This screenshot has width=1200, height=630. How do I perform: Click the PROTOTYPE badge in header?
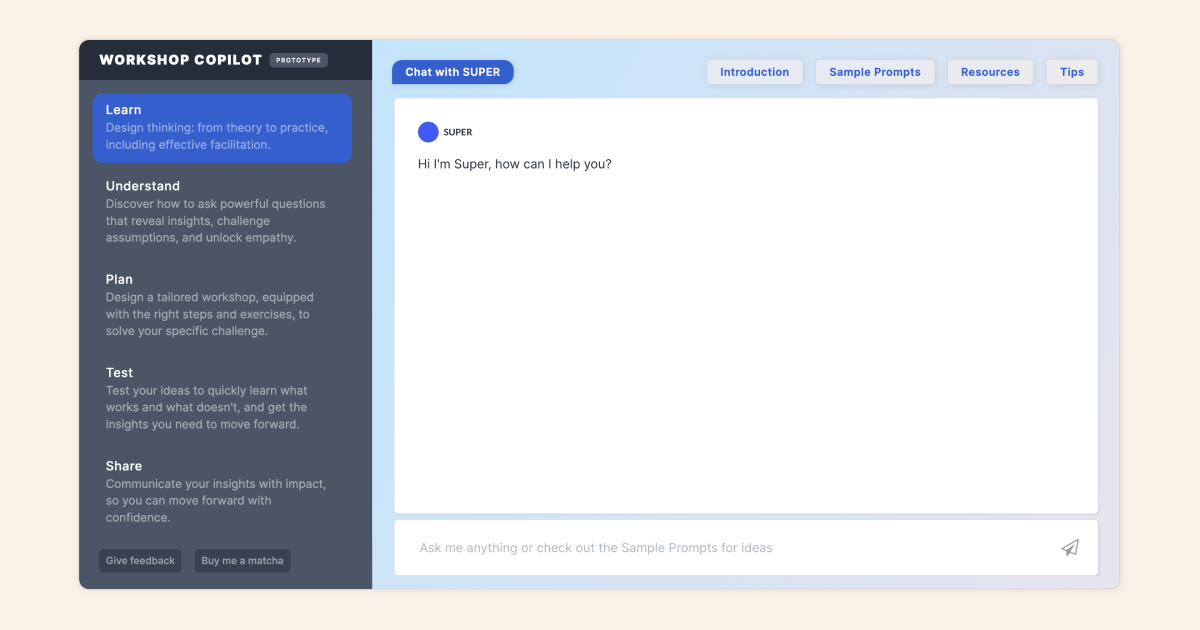(x=298, y=60)
